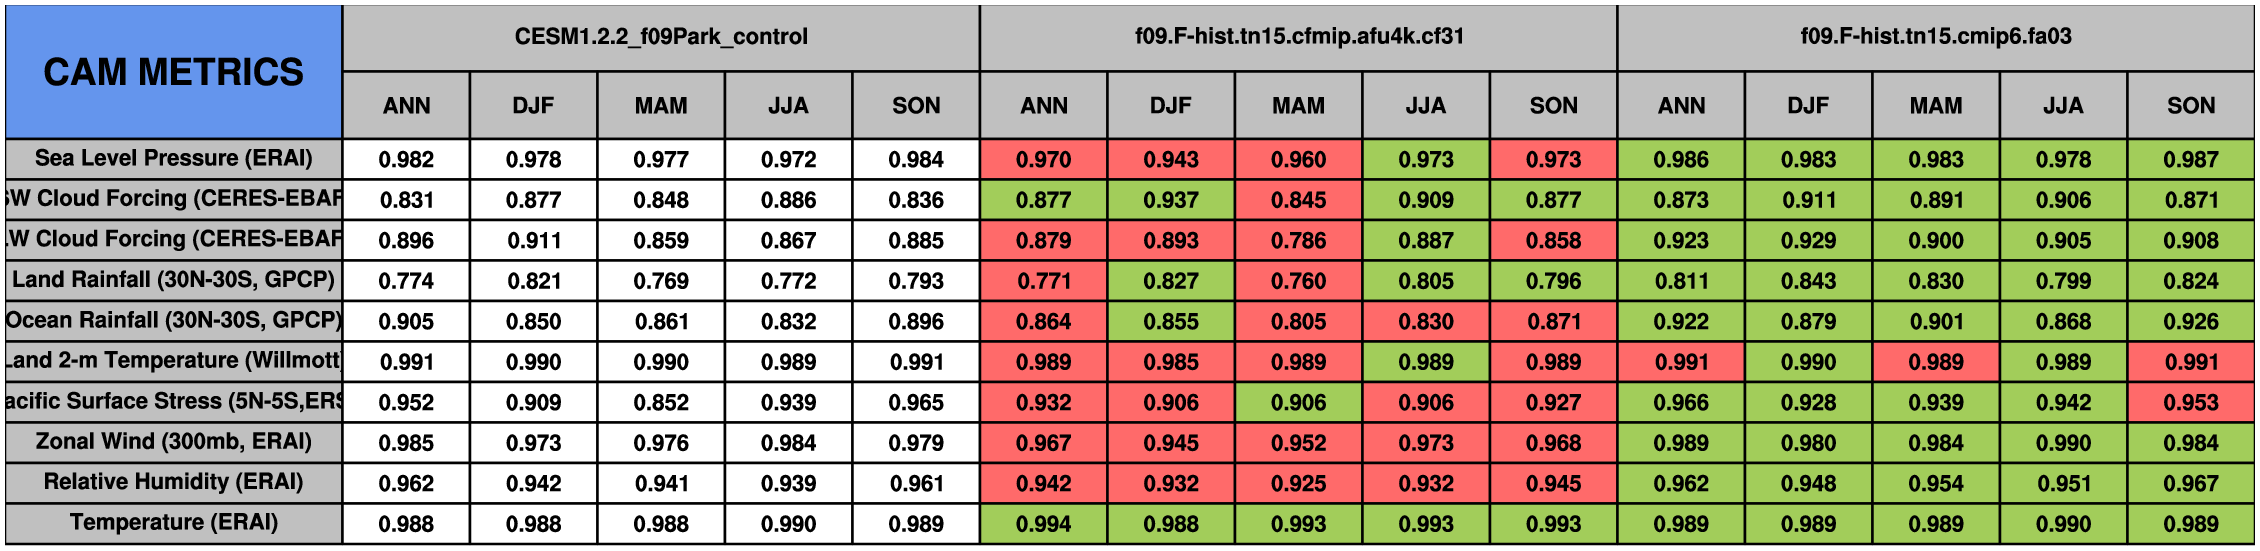This screenshot has width=2260, height=551.
Task: Click the green 0.926 Ocean Rainfall cell
Action: [2190, 322]
